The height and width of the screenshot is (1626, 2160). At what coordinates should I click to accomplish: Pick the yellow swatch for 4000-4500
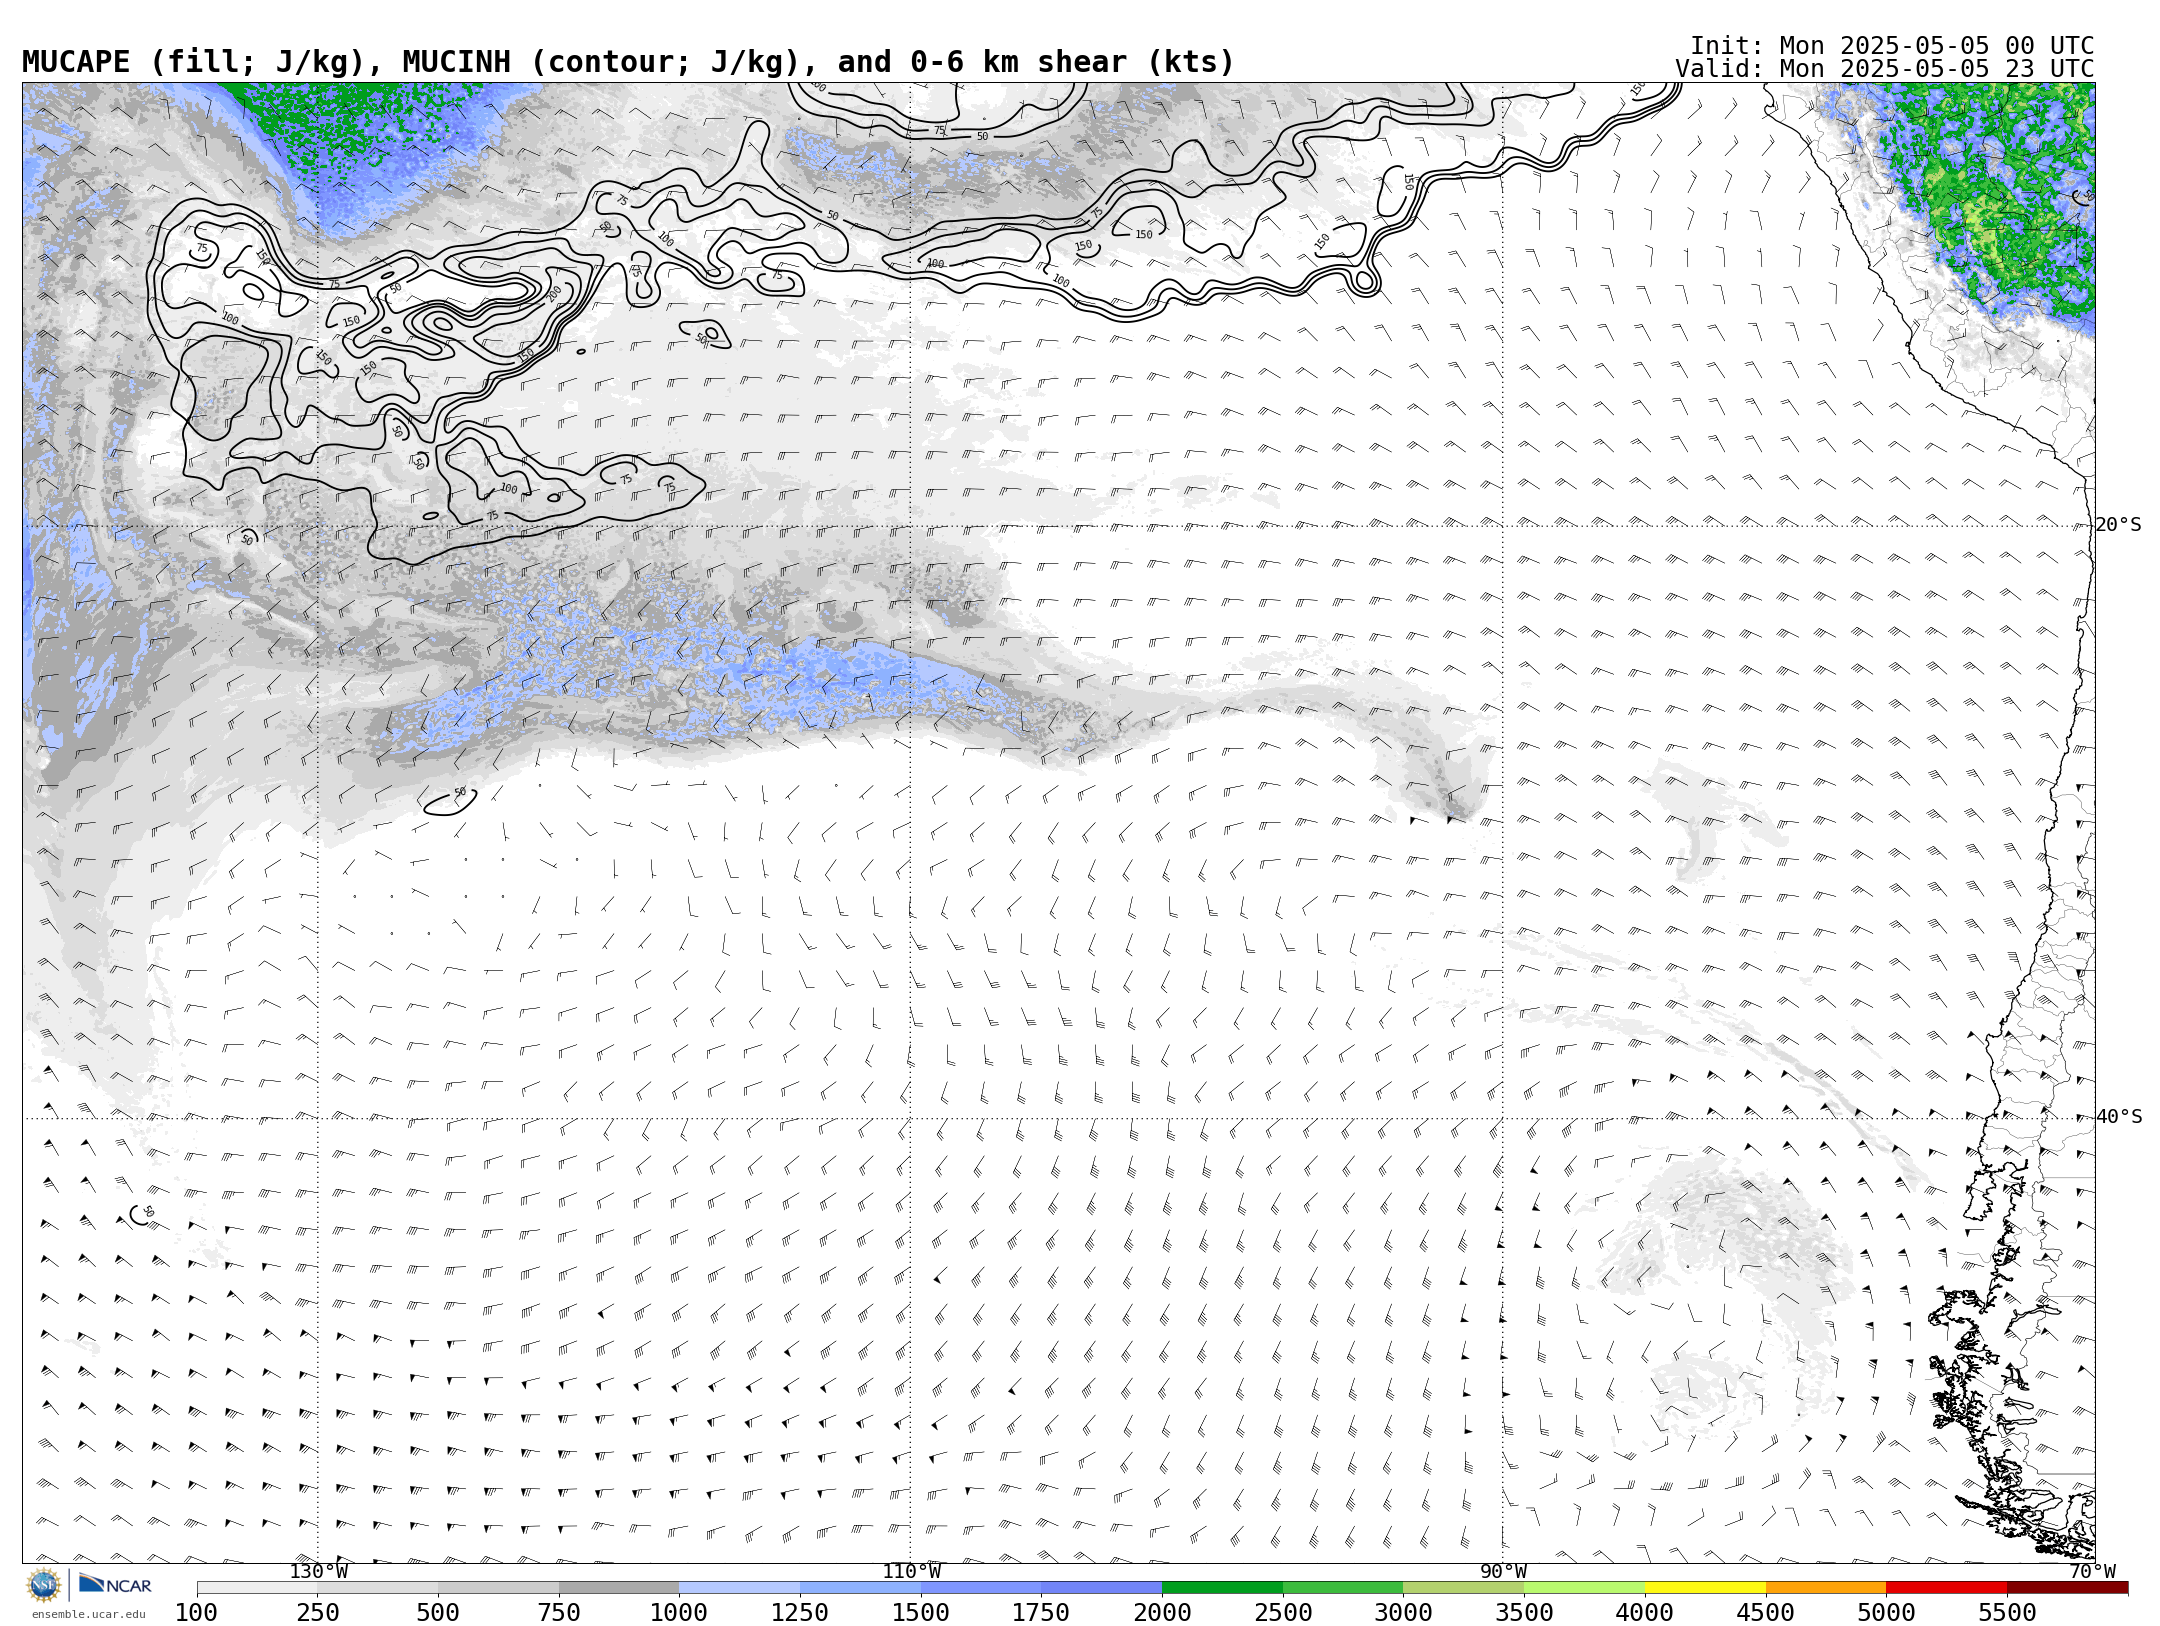coord(1705,1588)
